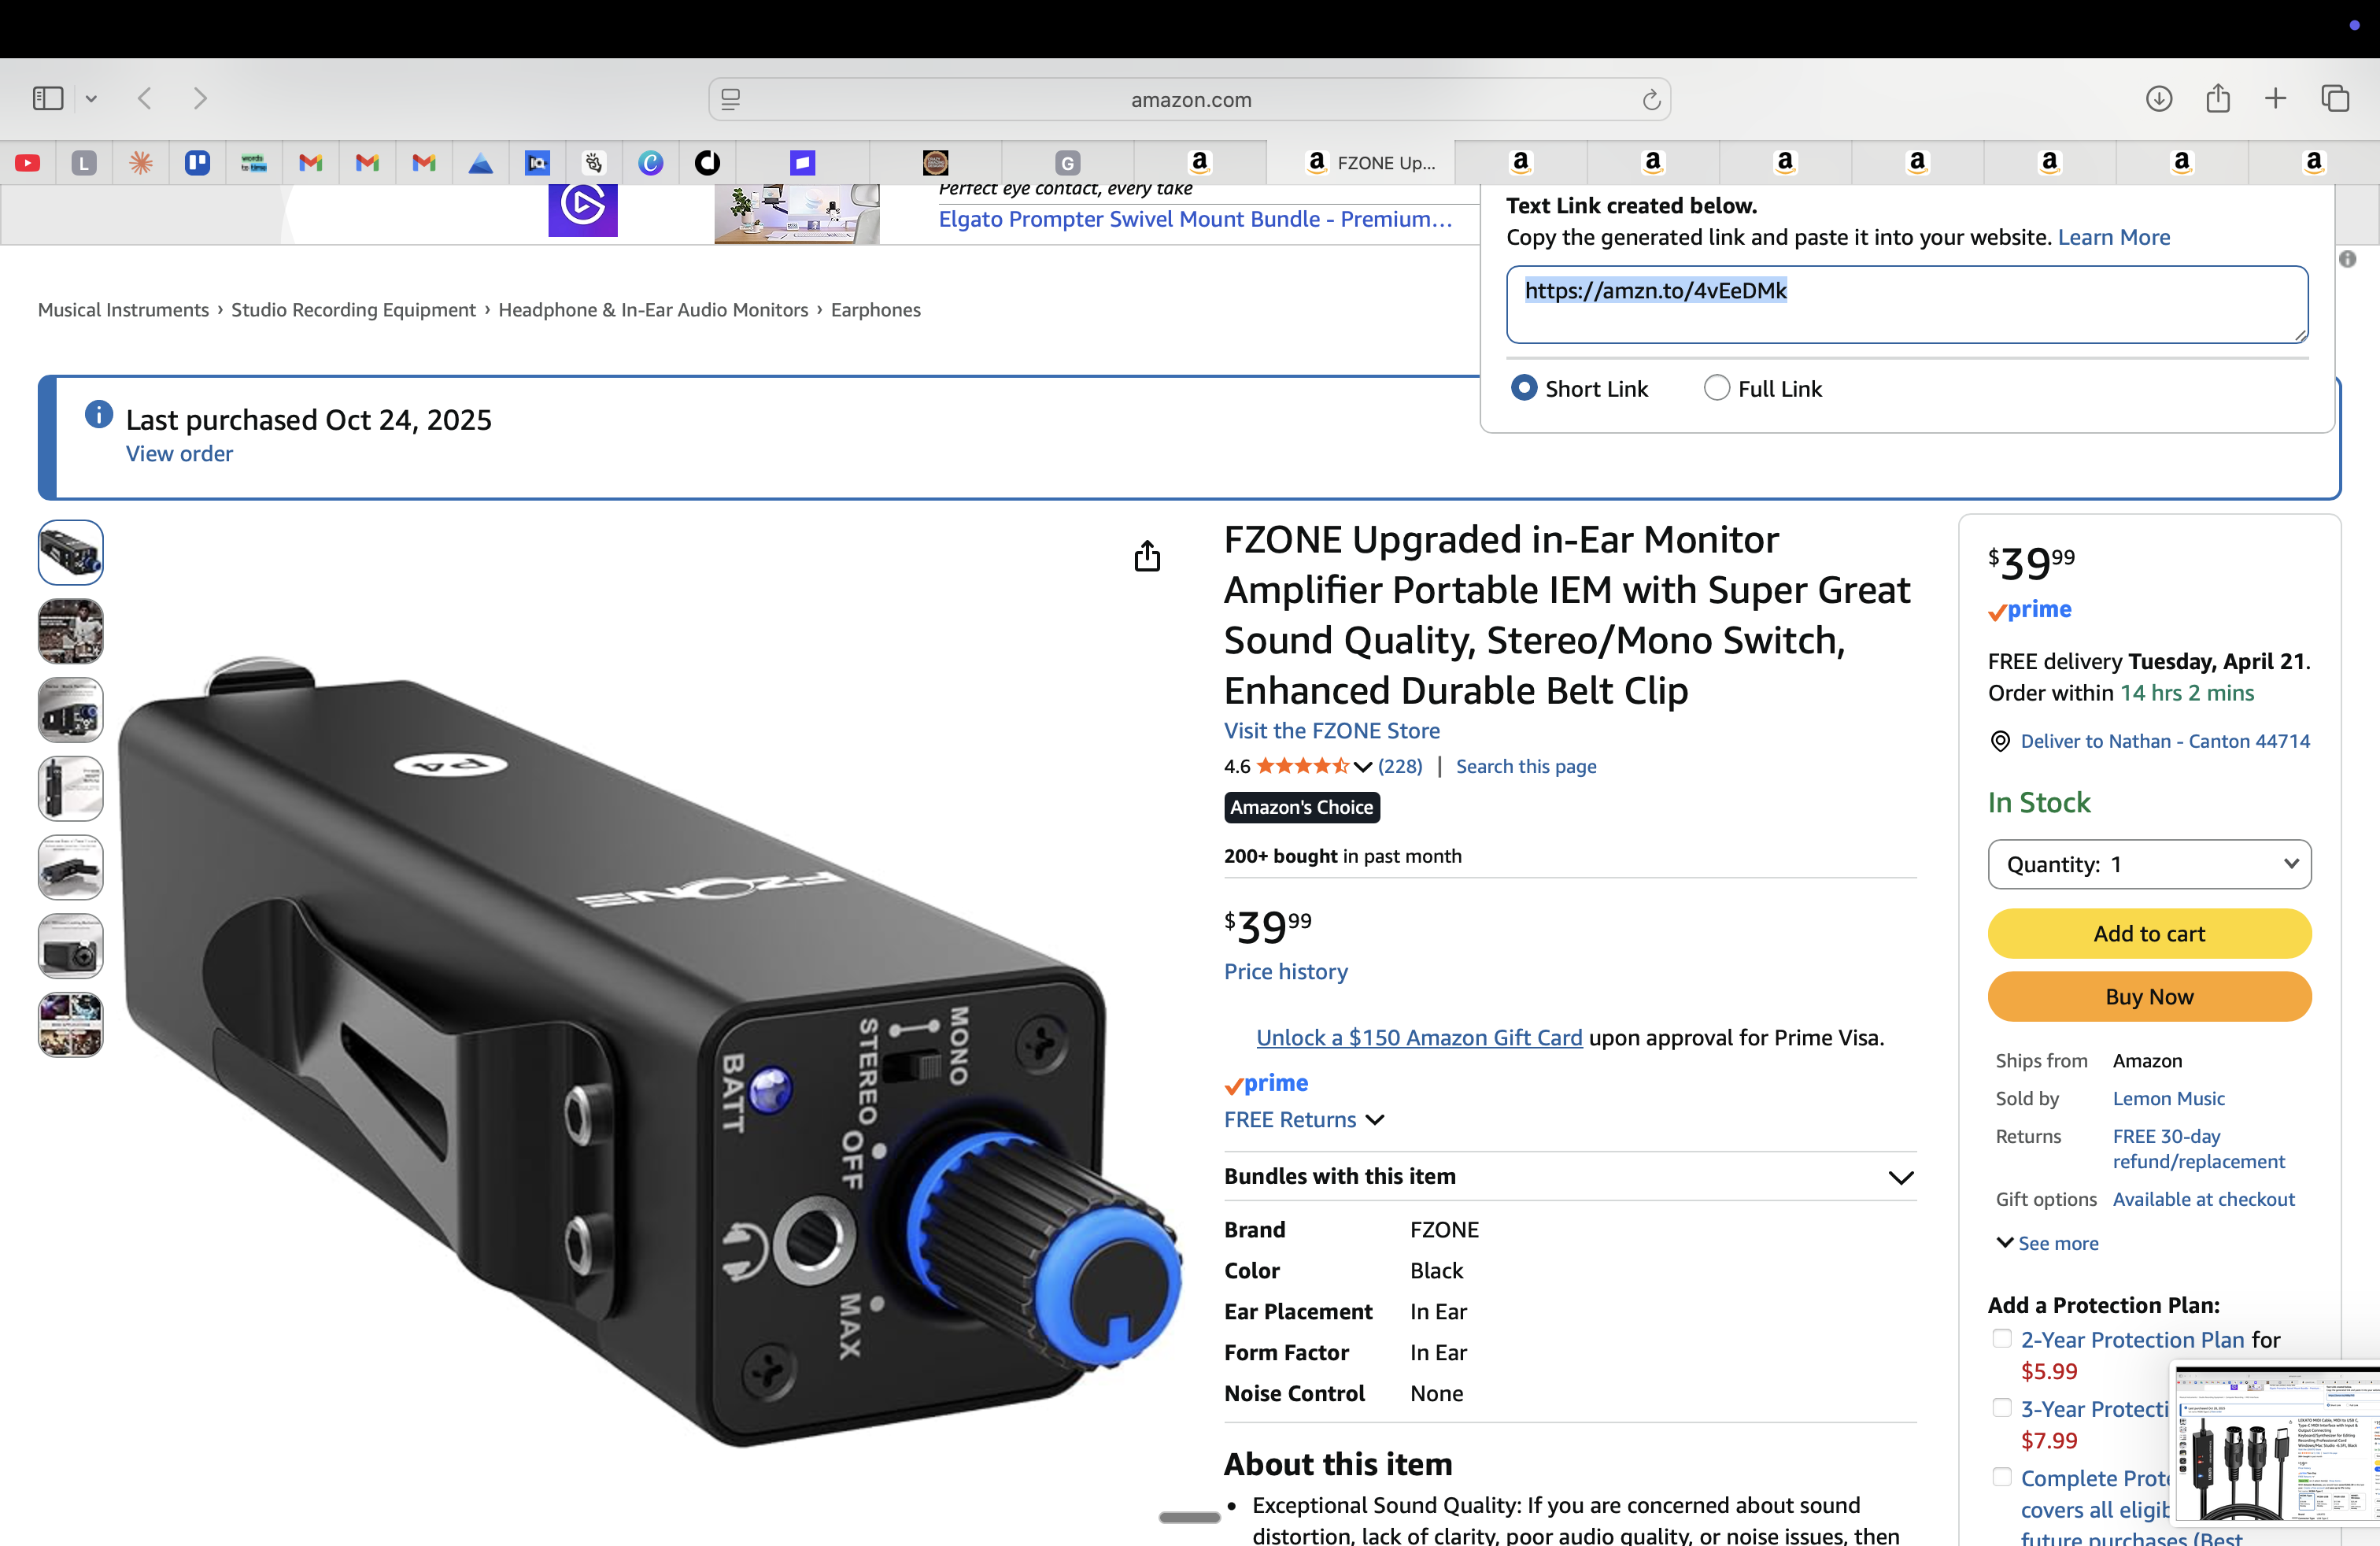Go forward to the next page

(200, 98)
